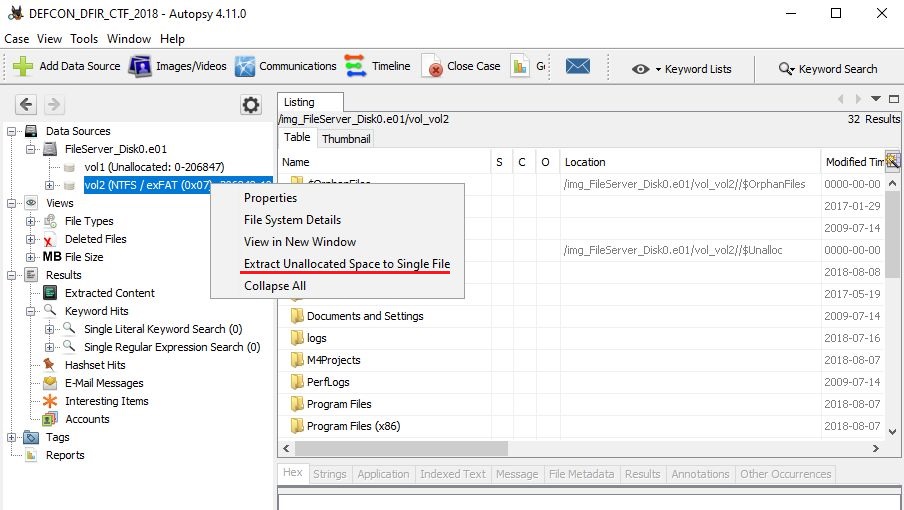Open the Timeline tool icon
The height and width of the screenshot is (510, 904).
click(355, 66)
